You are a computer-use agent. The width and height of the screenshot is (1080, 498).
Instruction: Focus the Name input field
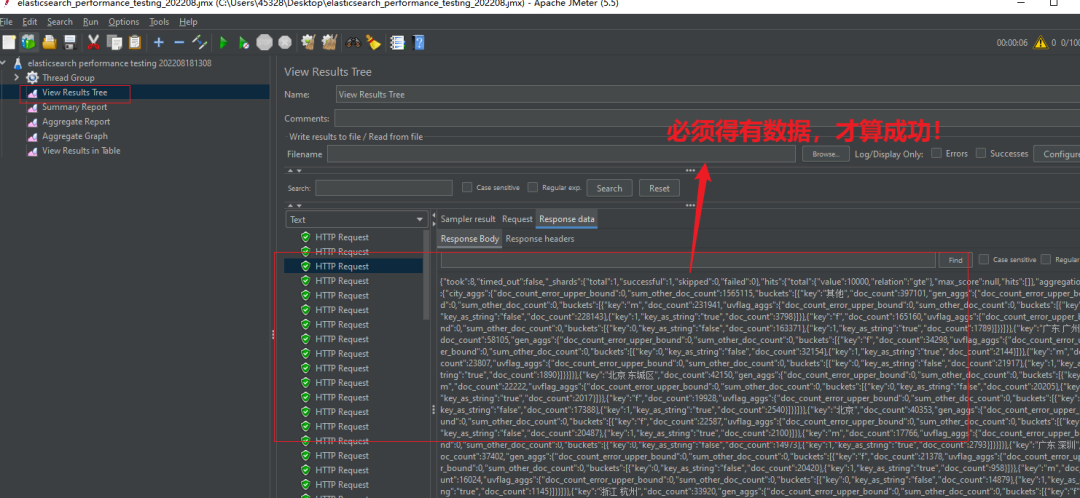click(x=708, y=94)
